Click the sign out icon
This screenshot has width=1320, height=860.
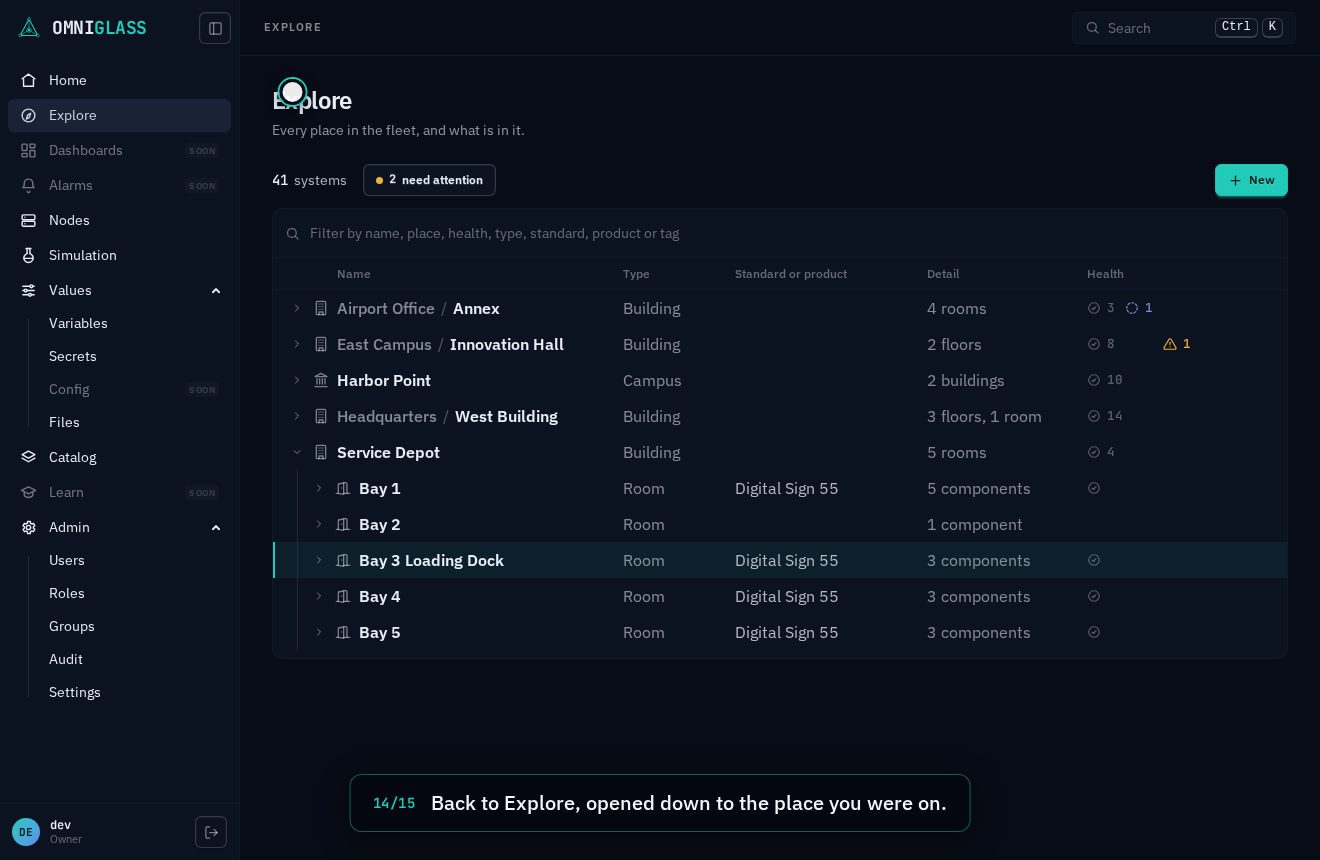[x=211, y=832]
